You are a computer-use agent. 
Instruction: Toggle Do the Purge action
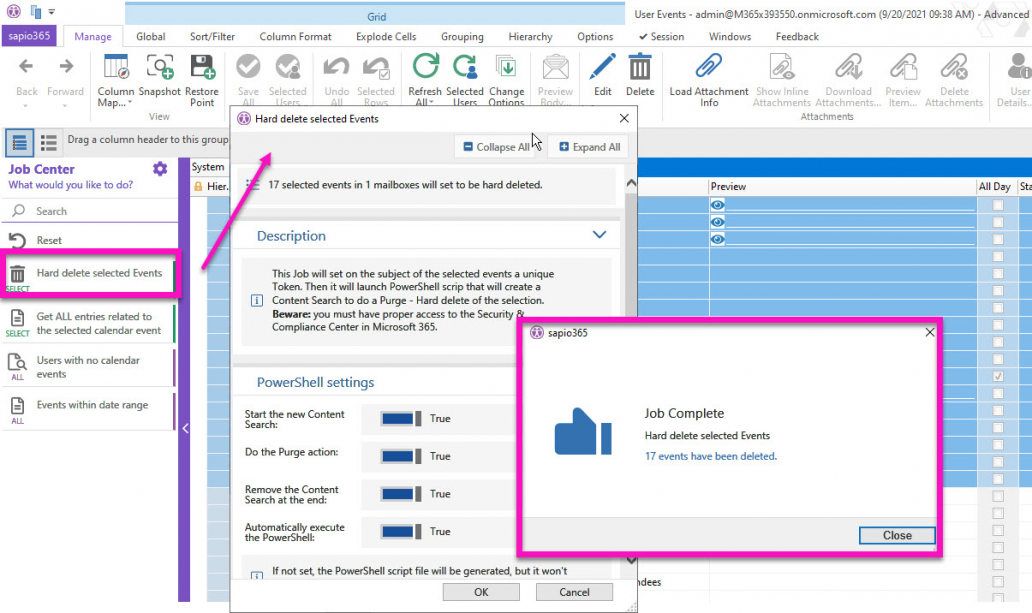point(401,456)
